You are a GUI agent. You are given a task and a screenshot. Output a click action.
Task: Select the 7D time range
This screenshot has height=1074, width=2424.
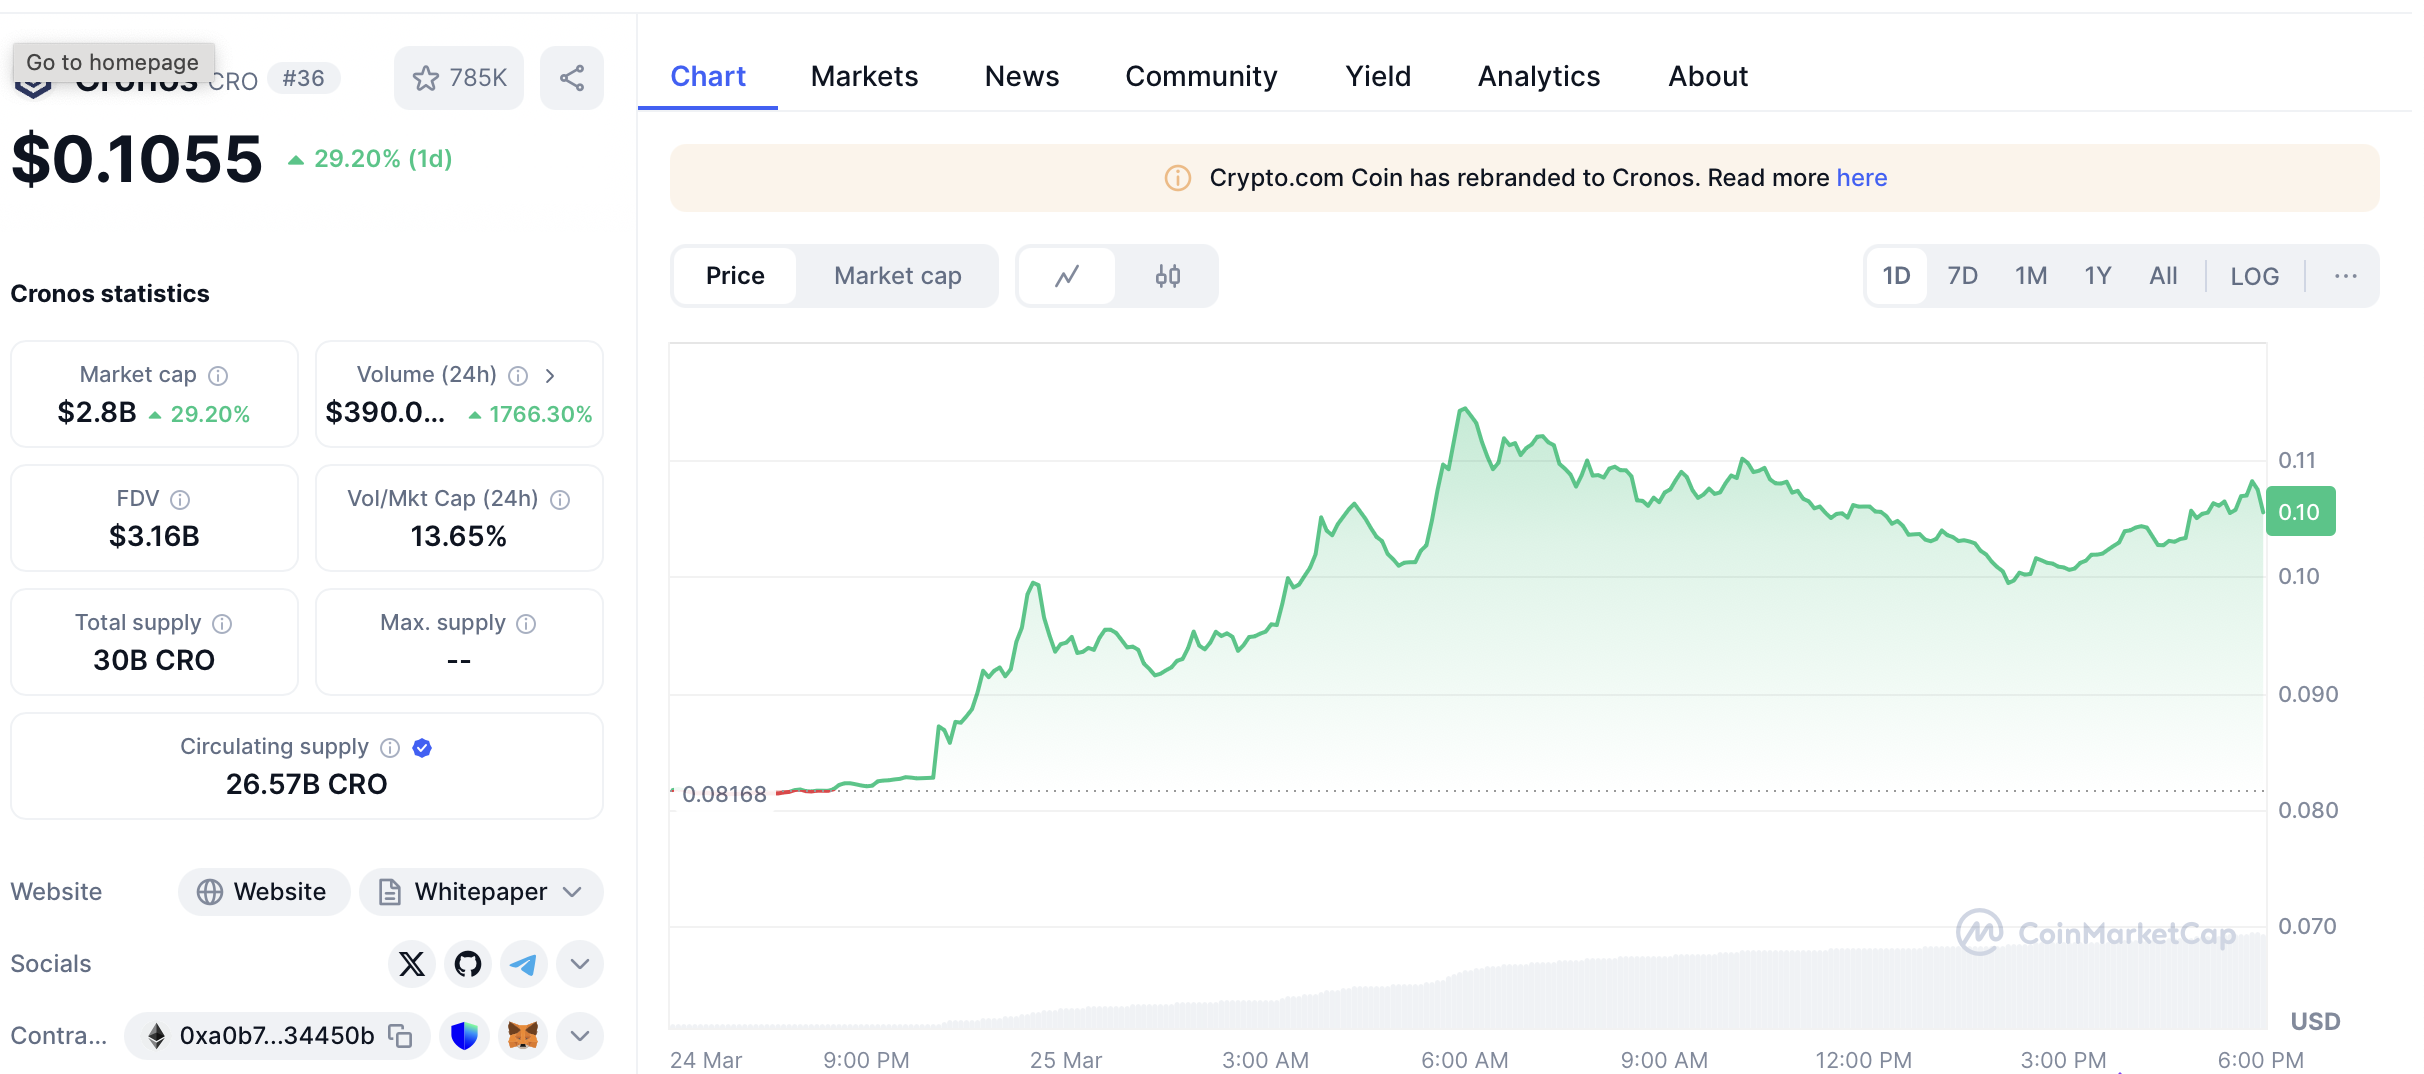(x=1962, y=276)
